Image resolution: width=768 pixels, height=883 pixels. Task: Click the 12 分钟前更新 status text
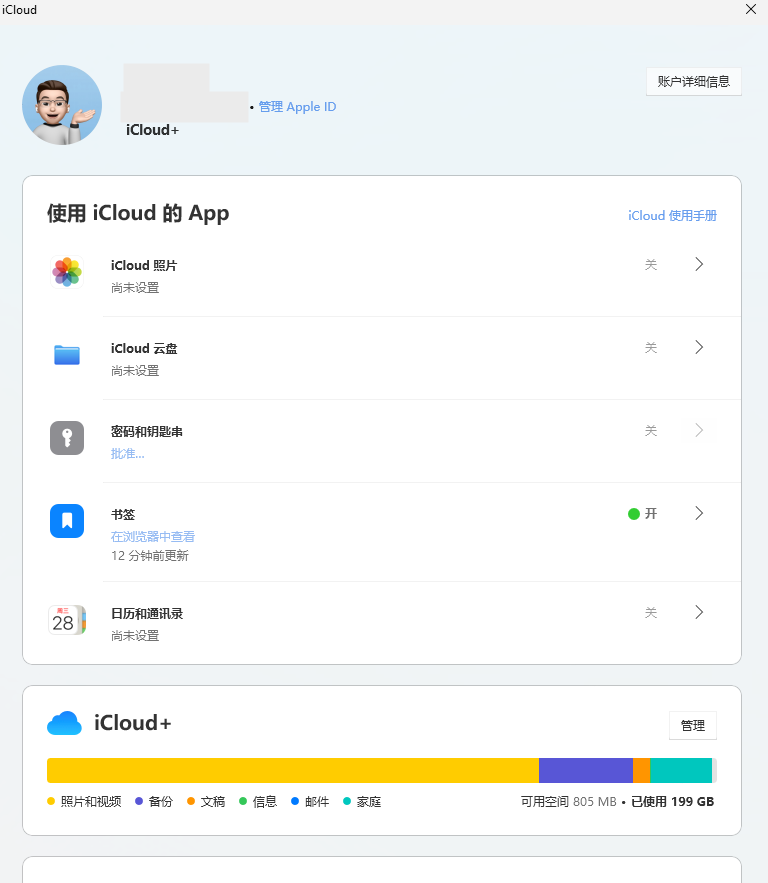(x=150, y=556)
